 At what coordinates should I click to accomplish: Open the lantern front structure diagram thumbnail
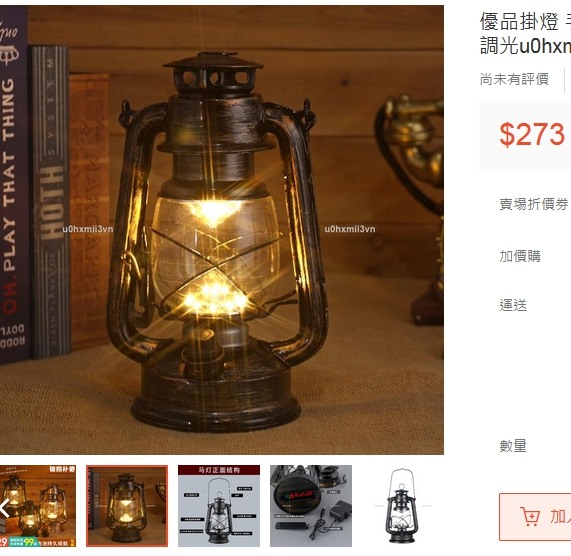click(x=219, y=506)
